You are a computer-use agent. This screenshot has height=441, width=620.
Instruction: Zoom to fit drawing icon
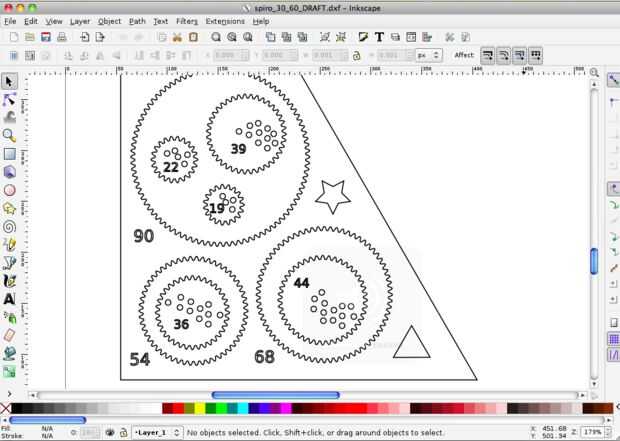coord(232,37)
